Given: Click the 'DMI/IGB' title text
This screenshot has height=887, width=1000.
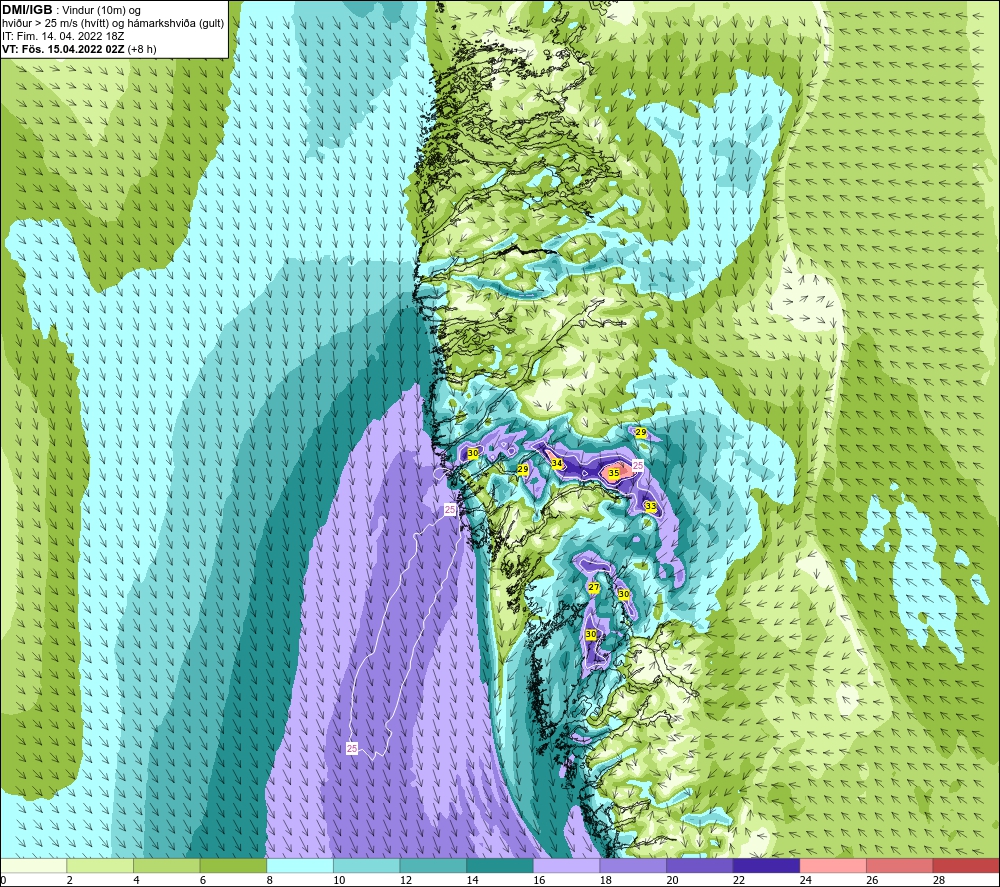Looking at the screenshot, I should 27,10.
